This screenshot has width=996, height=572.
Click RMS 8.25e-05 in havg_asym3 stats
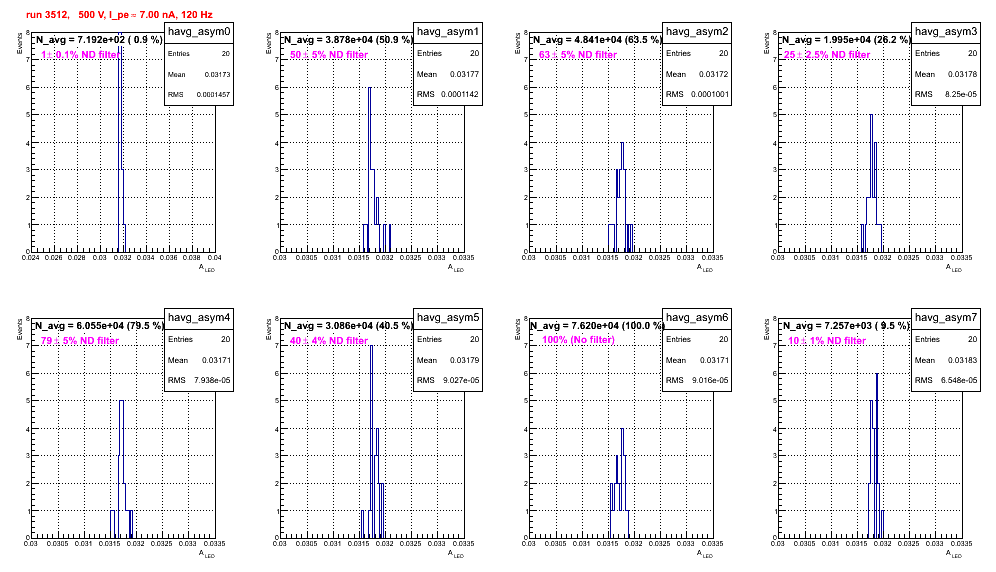click(x=946, y=95)
